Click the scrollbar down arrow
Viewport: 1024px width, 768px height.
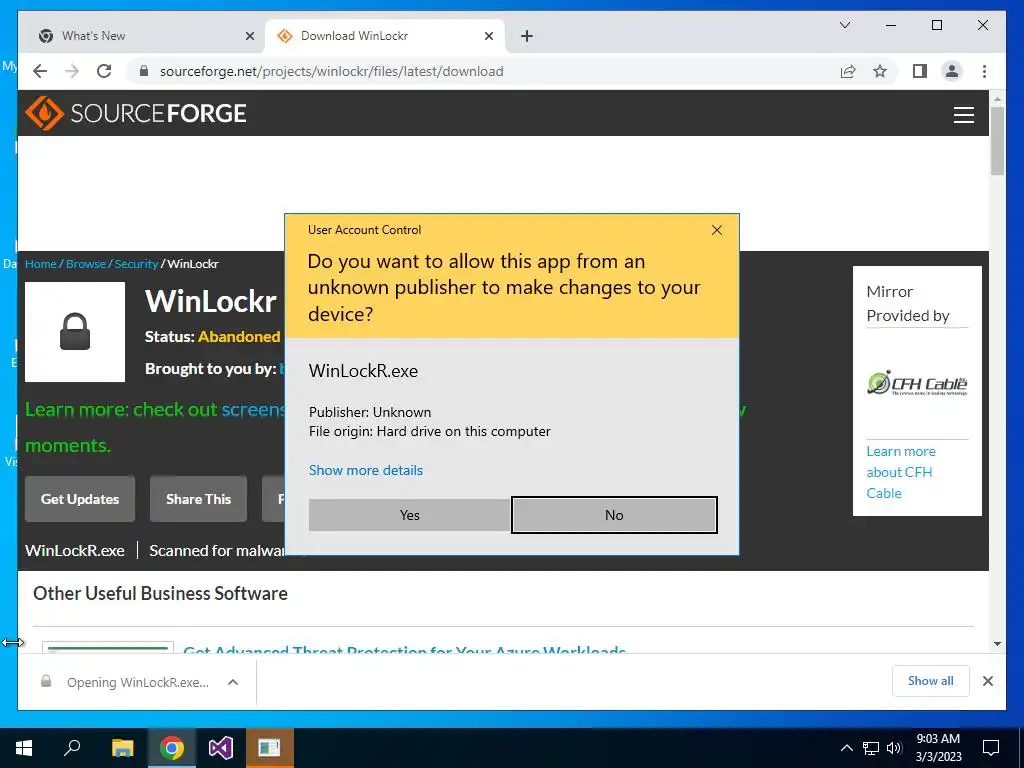997,644
